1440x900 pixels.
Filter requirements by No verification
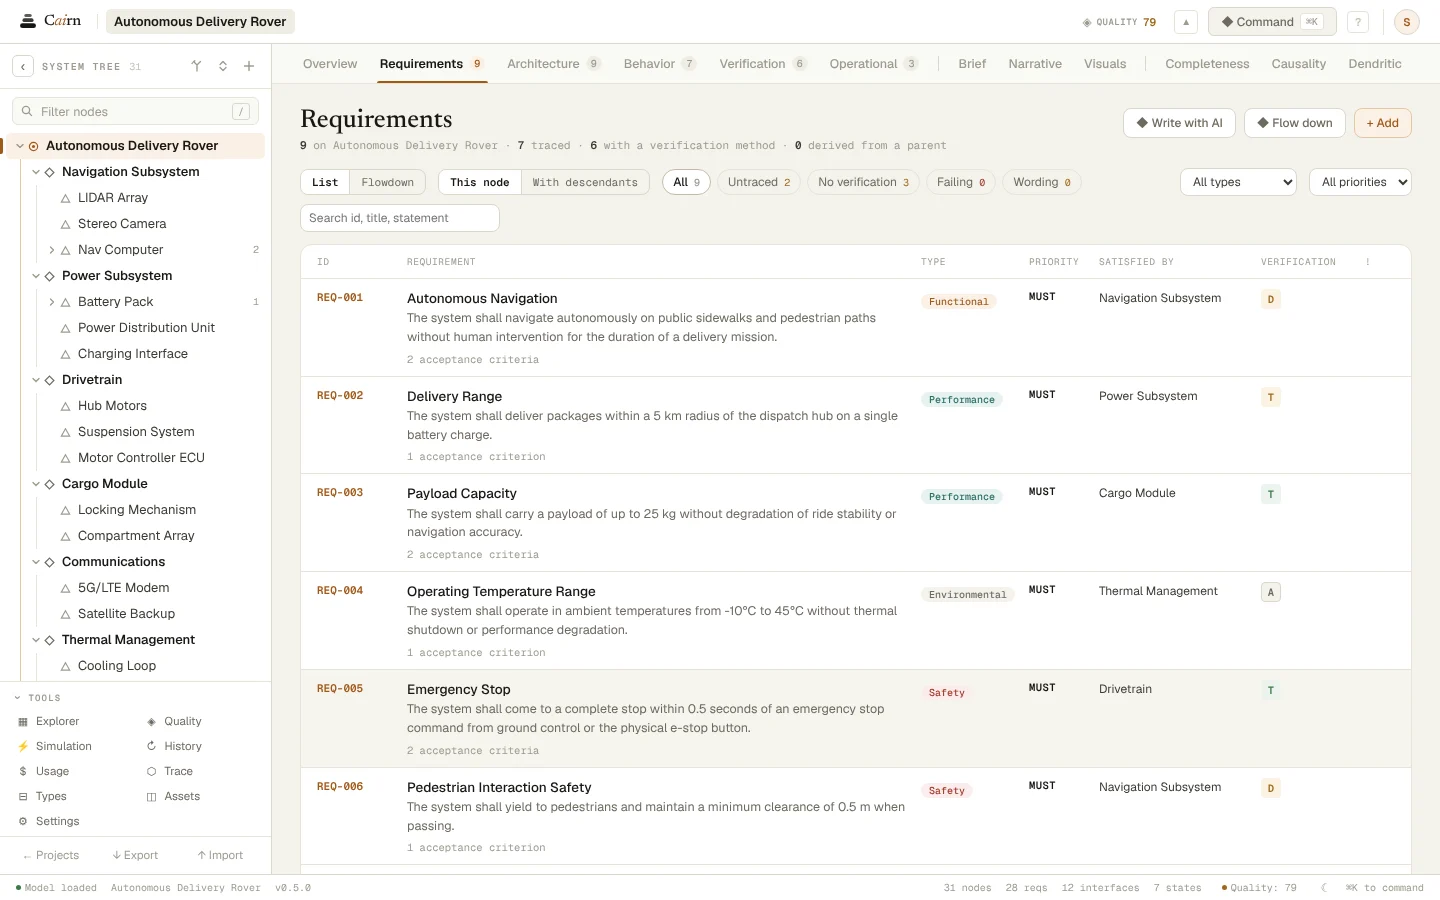[863, 182]
